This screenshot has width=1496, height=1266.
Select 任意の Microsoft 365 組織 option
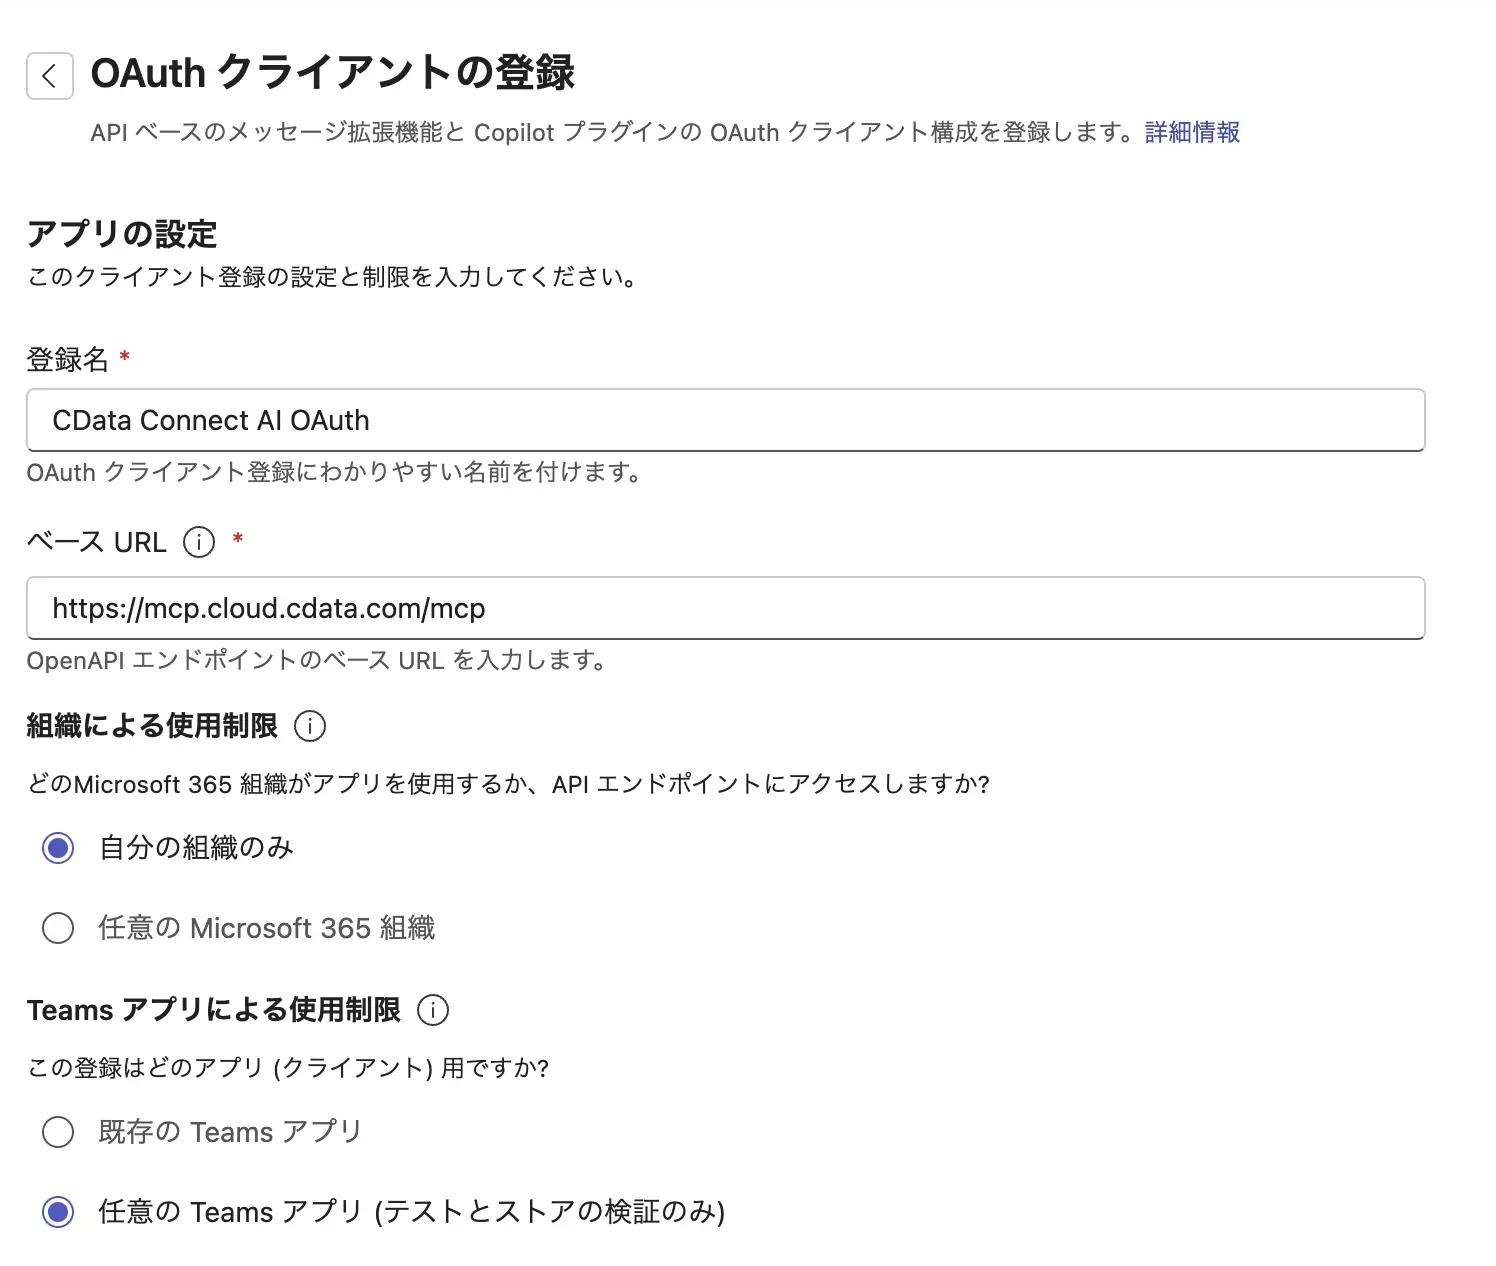pos(58,928)
